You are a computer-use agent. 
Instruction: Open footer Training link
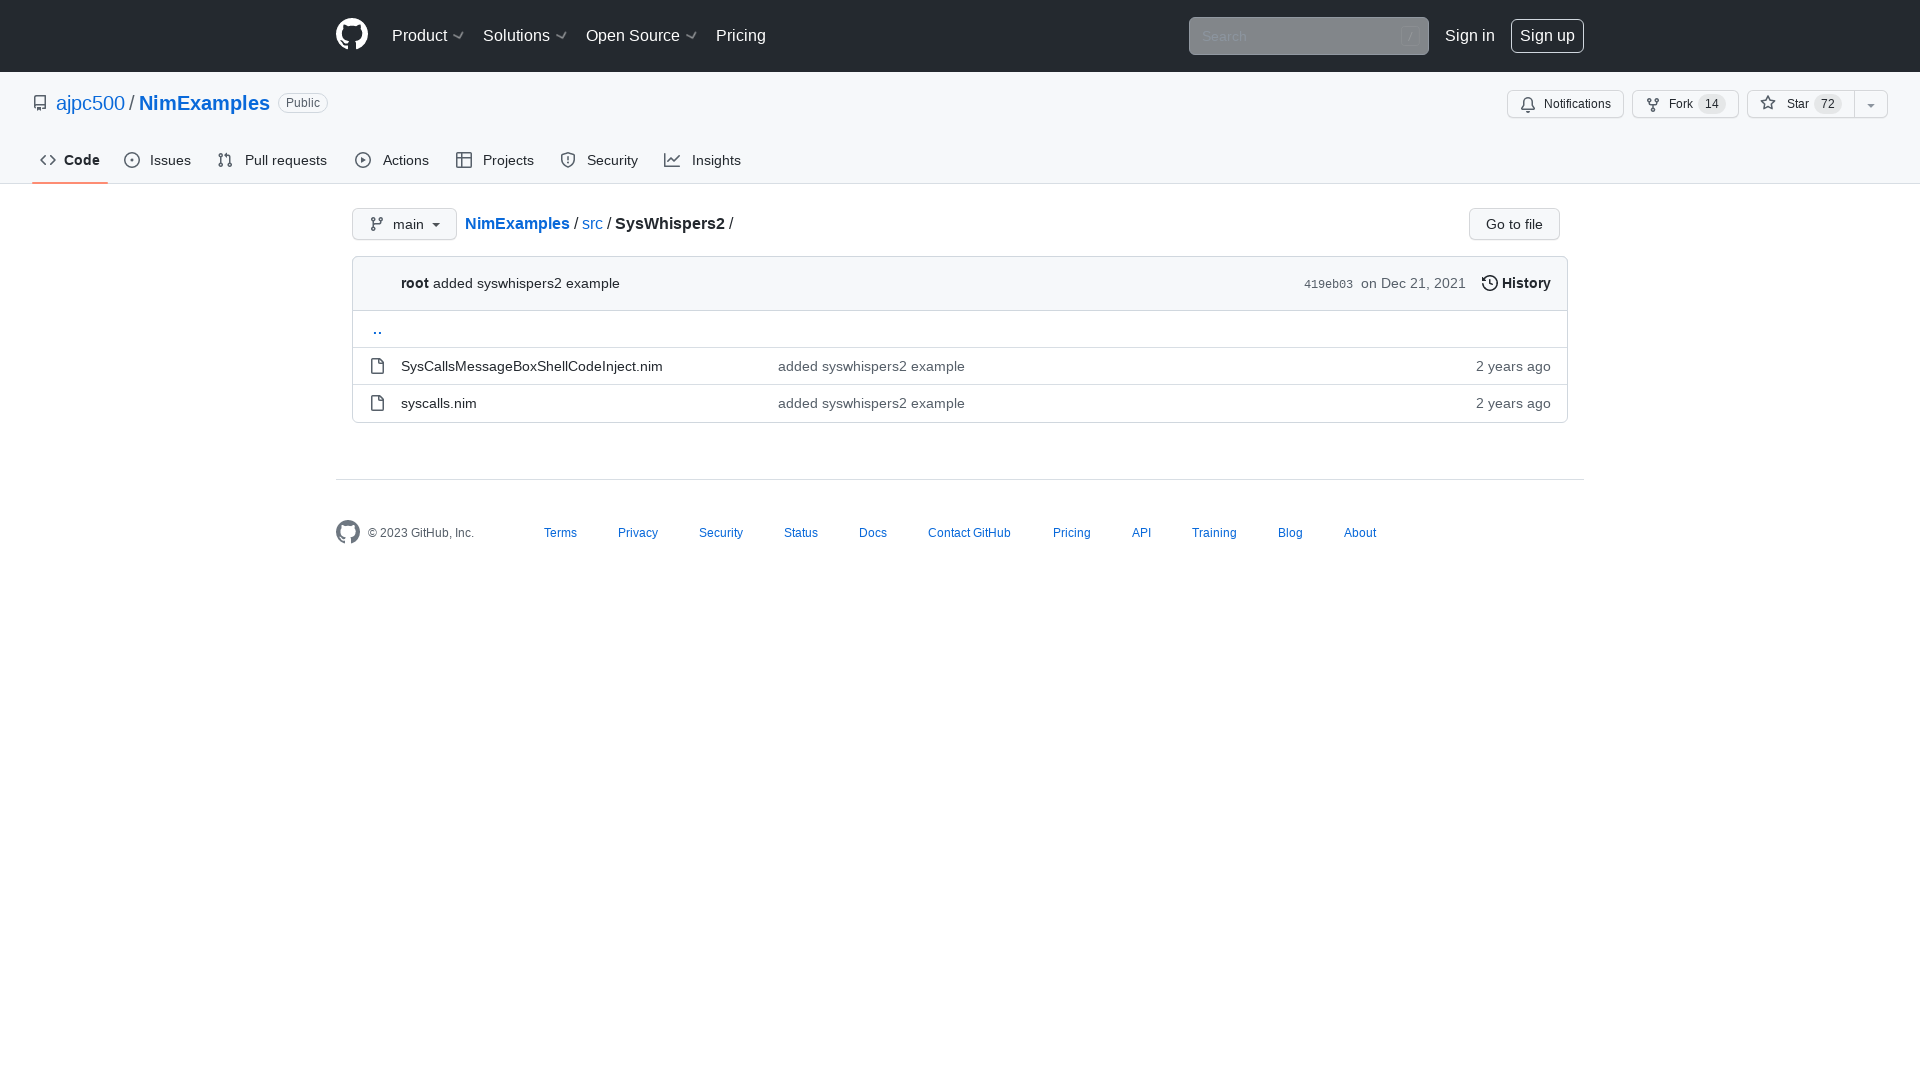[x=1214, y=533]
